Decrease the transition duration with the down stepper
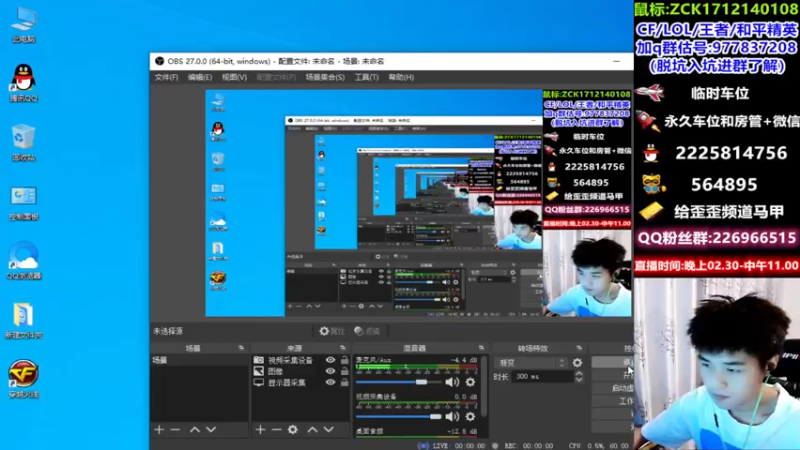 [x=579, y=380]
